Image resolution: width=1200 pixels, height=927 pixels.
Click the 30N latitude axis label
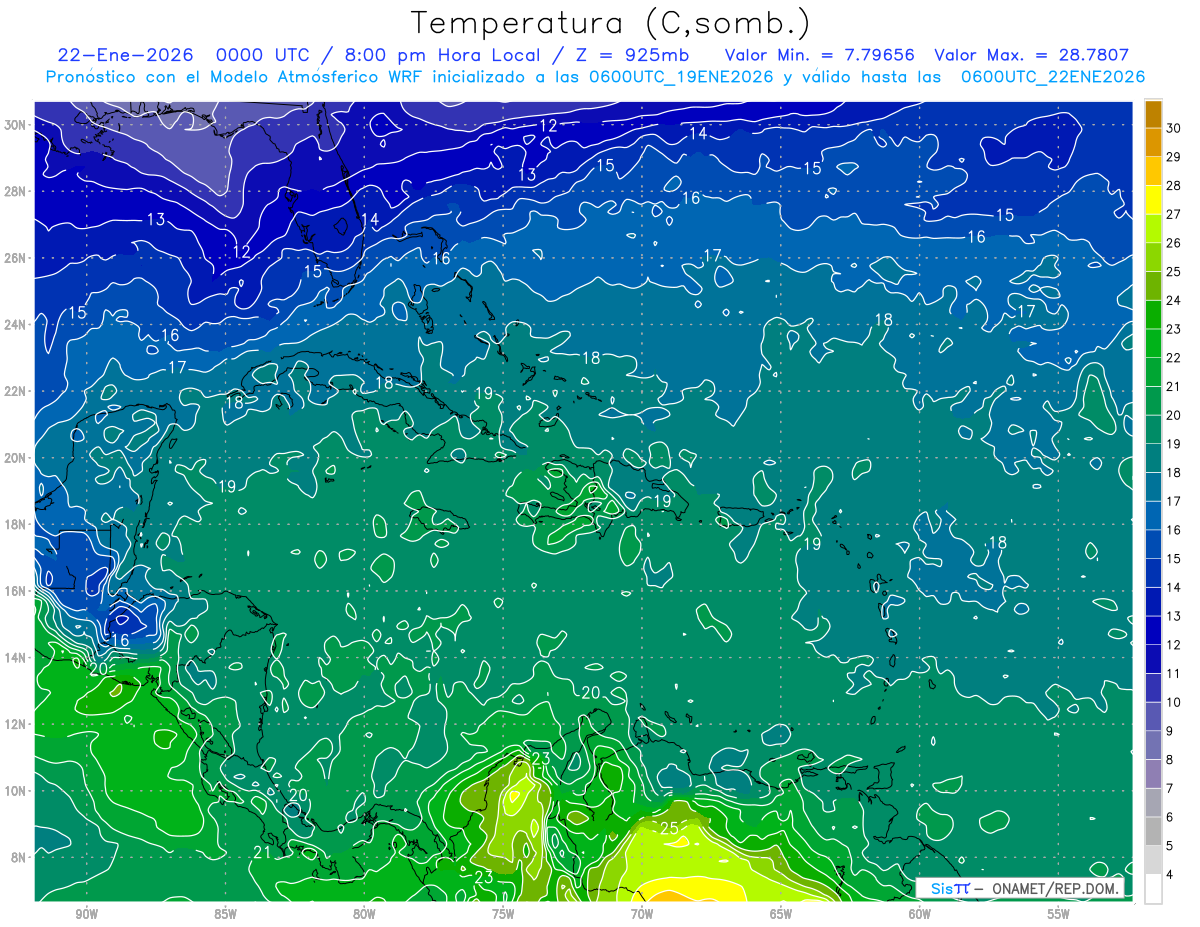tap(16, 125)
